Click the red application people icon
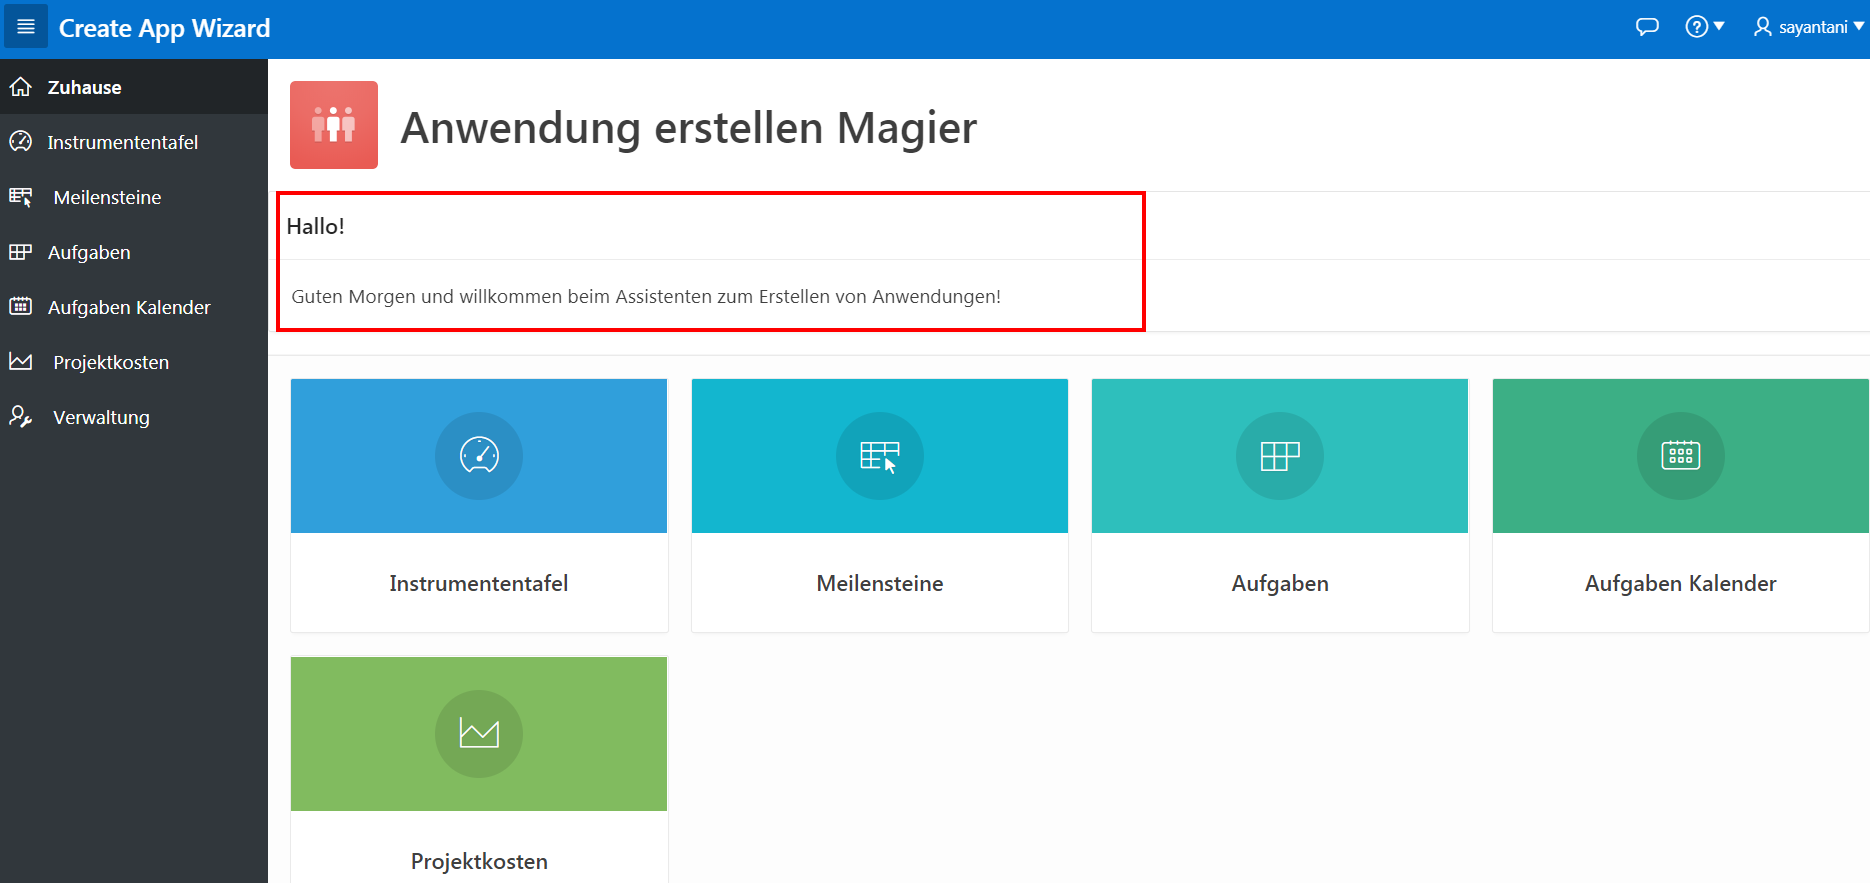This screenshot has width=1870, height=883. click(x=334, y=125)
